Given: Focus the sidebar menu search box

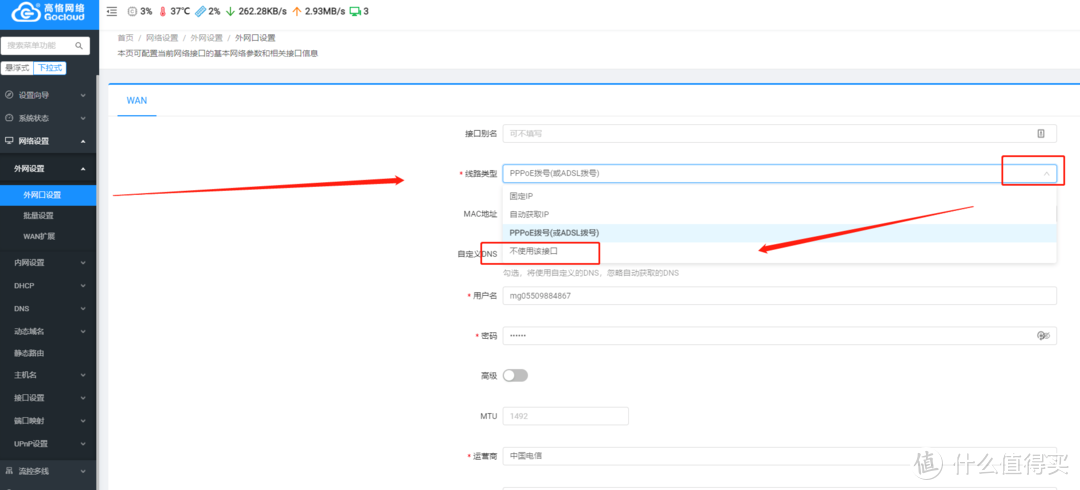Looking at the screenshot, I should [45, 45].
